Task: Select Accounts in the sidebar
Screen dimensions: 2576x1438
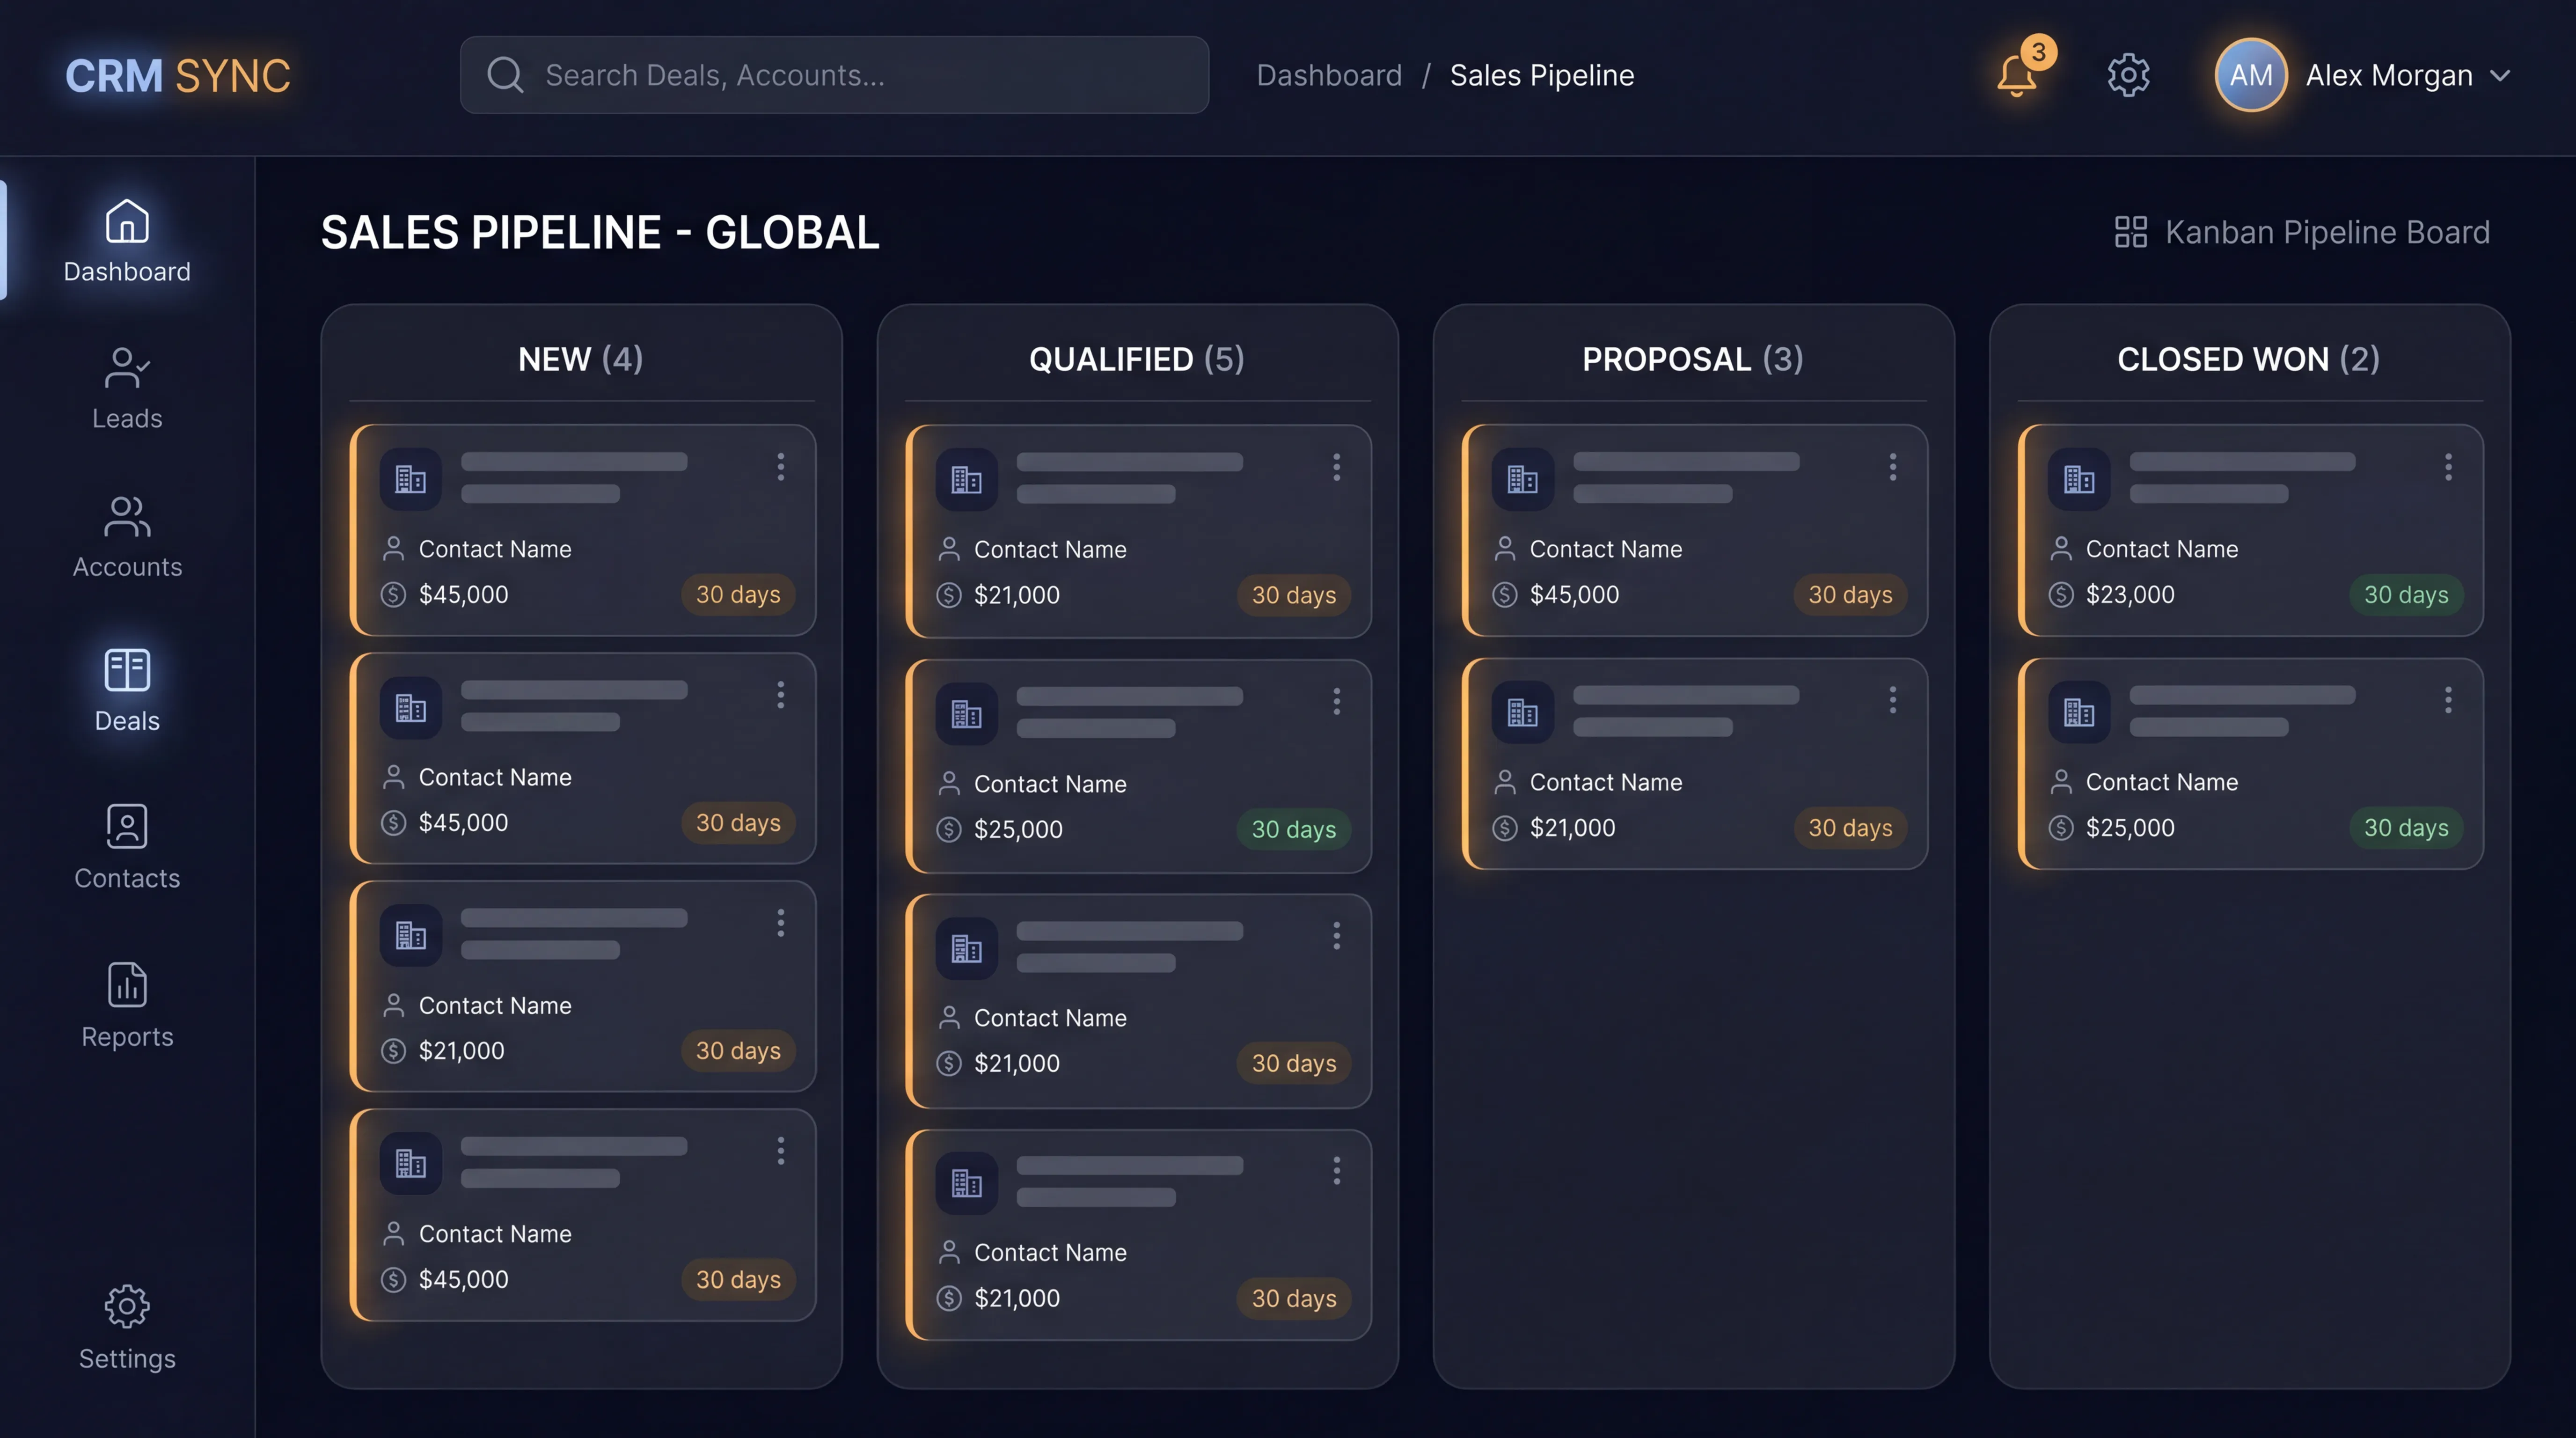Action: click(x=126, y=535)
